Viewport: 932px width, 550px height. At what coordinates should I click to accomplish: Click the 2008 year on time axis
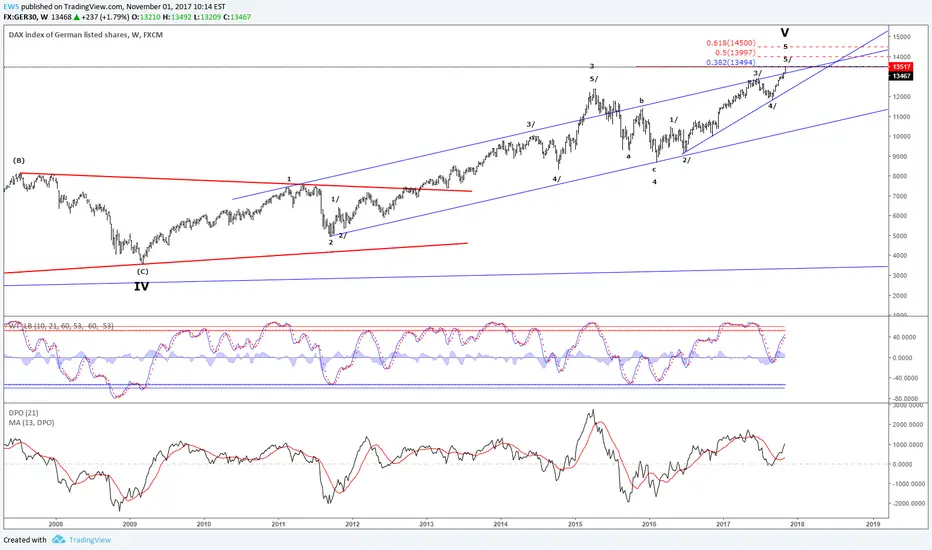click(55, 524)
